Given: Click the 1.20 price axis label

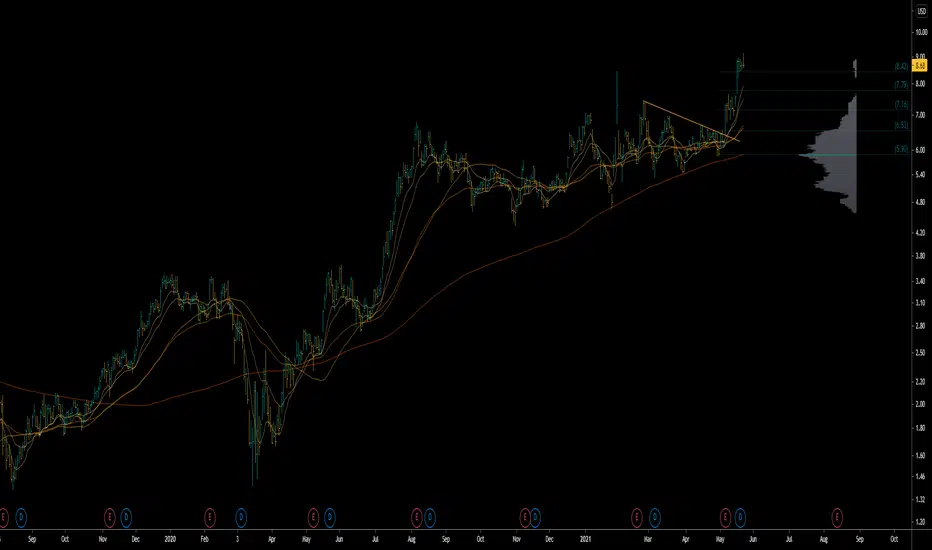Looking at the screenshot, I should (x=920, y=522).
